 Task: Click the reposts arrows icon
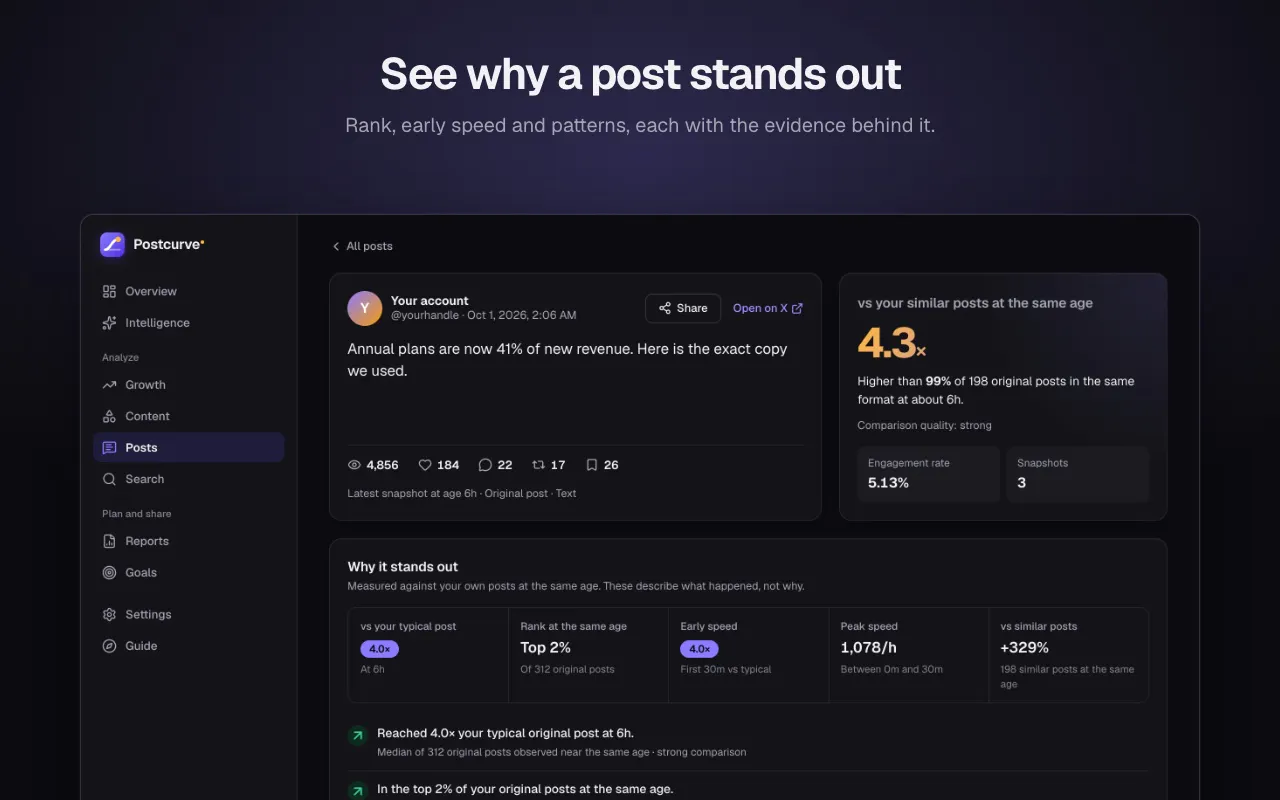pos(538,465)
